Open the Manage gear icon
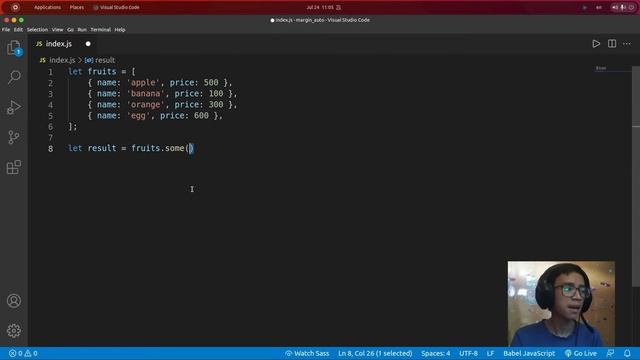640x360 pixels. 14,331
